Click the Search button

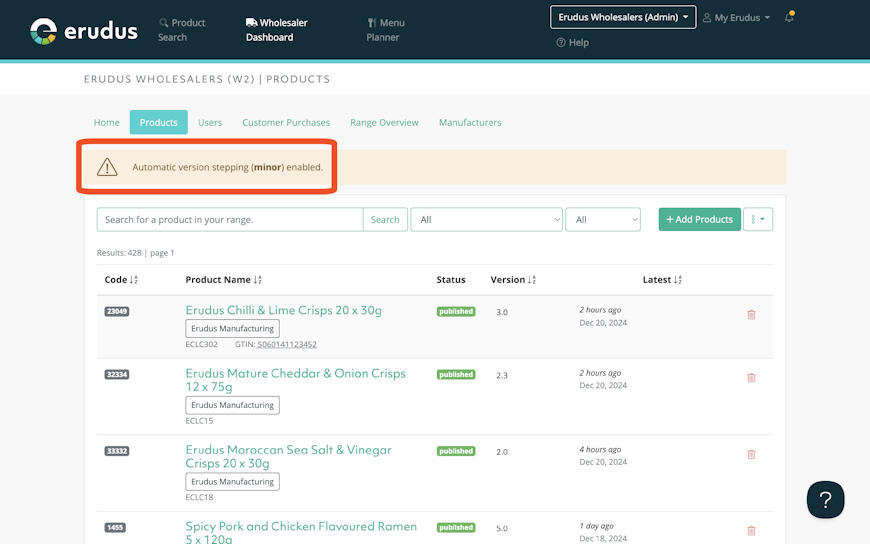(385, 219)
